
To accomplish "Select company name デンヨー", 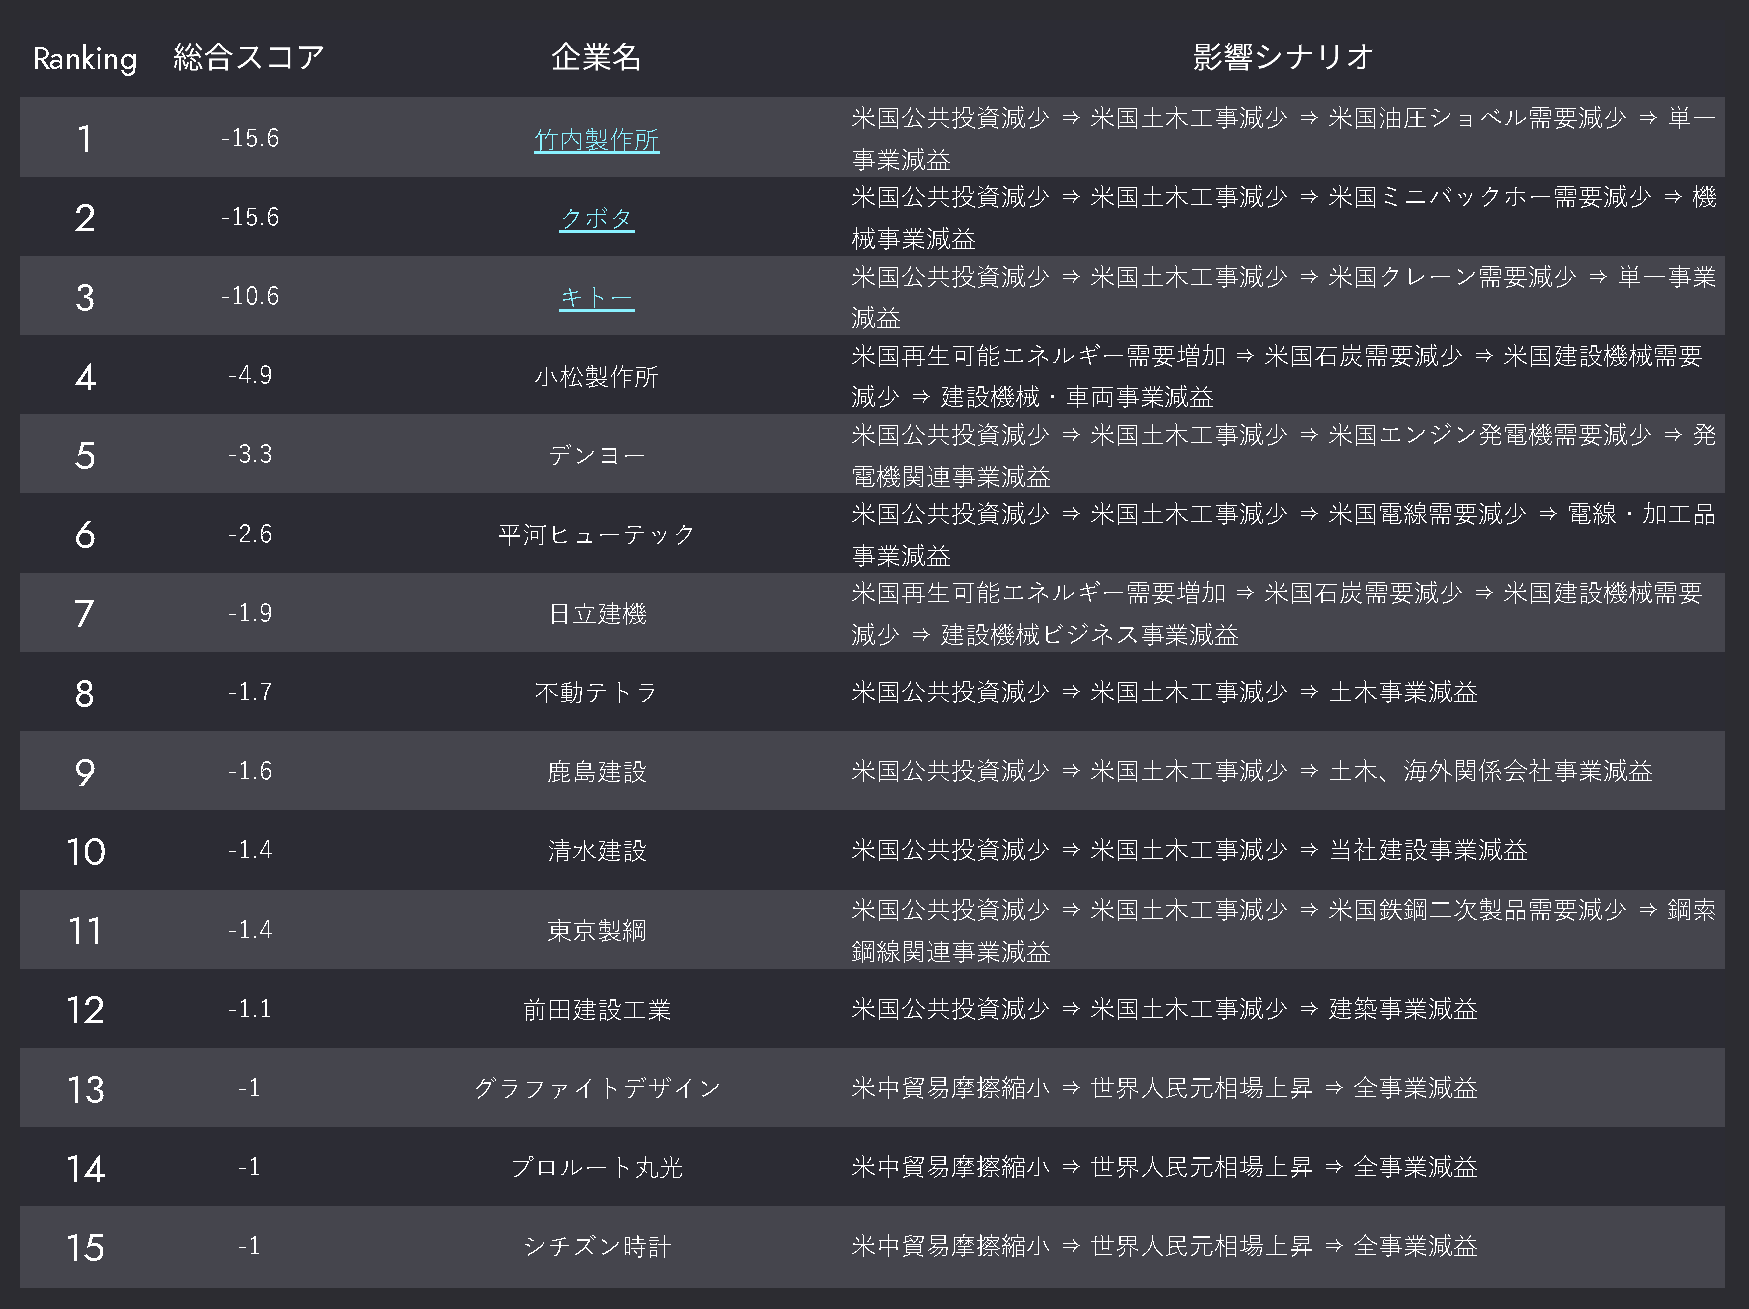I will (596, 456).
